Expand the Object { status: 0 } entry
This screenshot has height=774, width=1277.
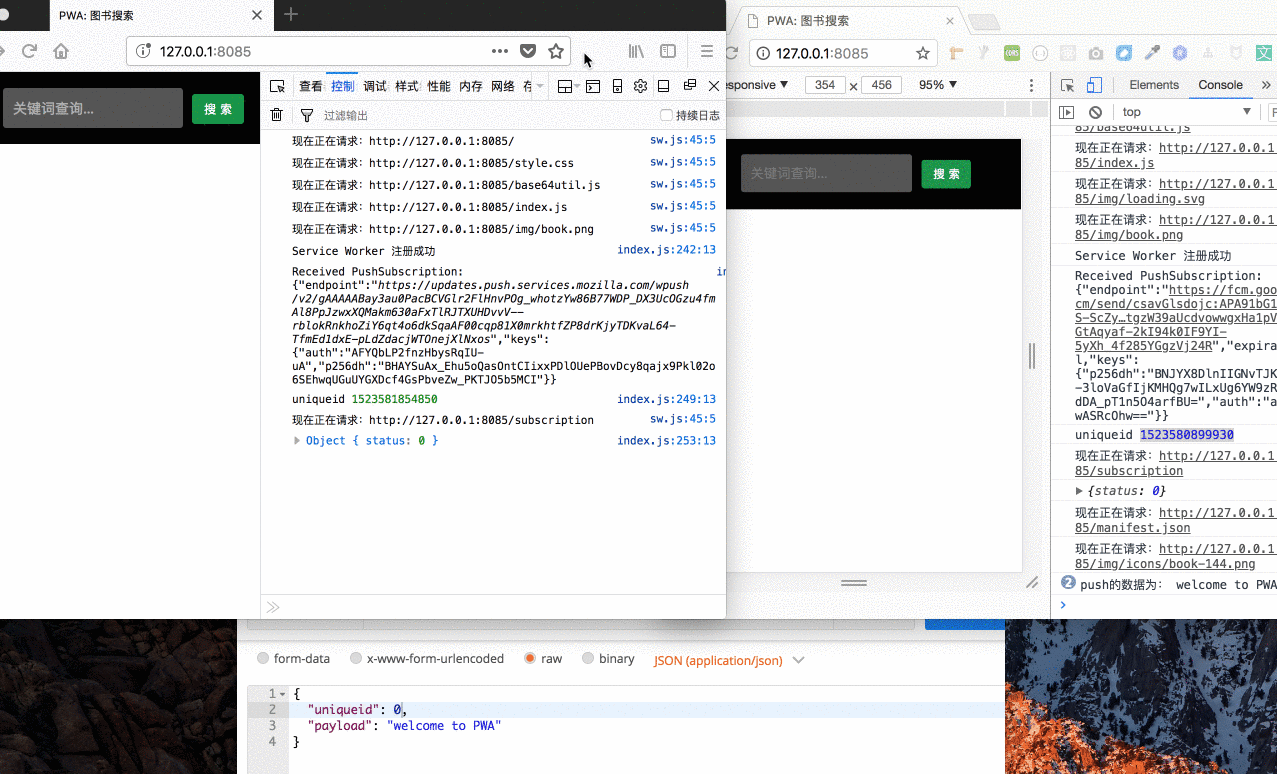297,441
